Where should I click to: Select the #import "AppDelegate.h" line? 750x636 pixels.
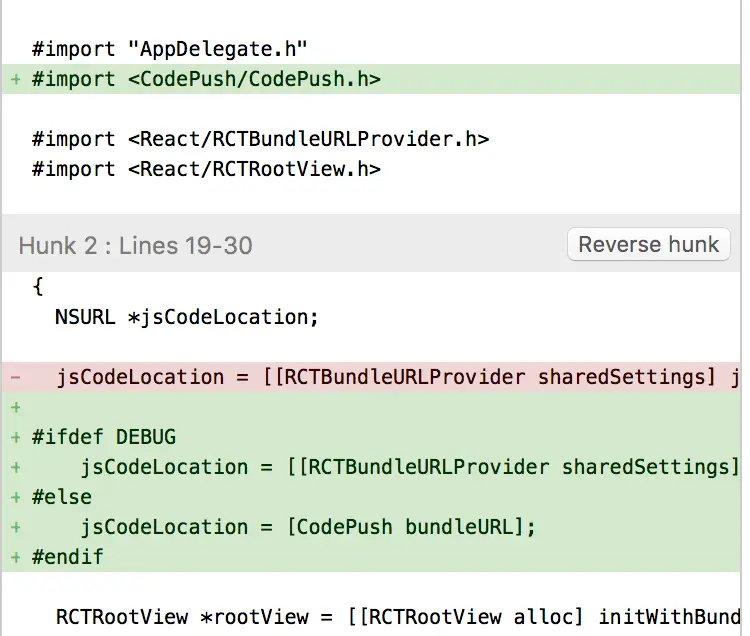[x=371, y=49]
